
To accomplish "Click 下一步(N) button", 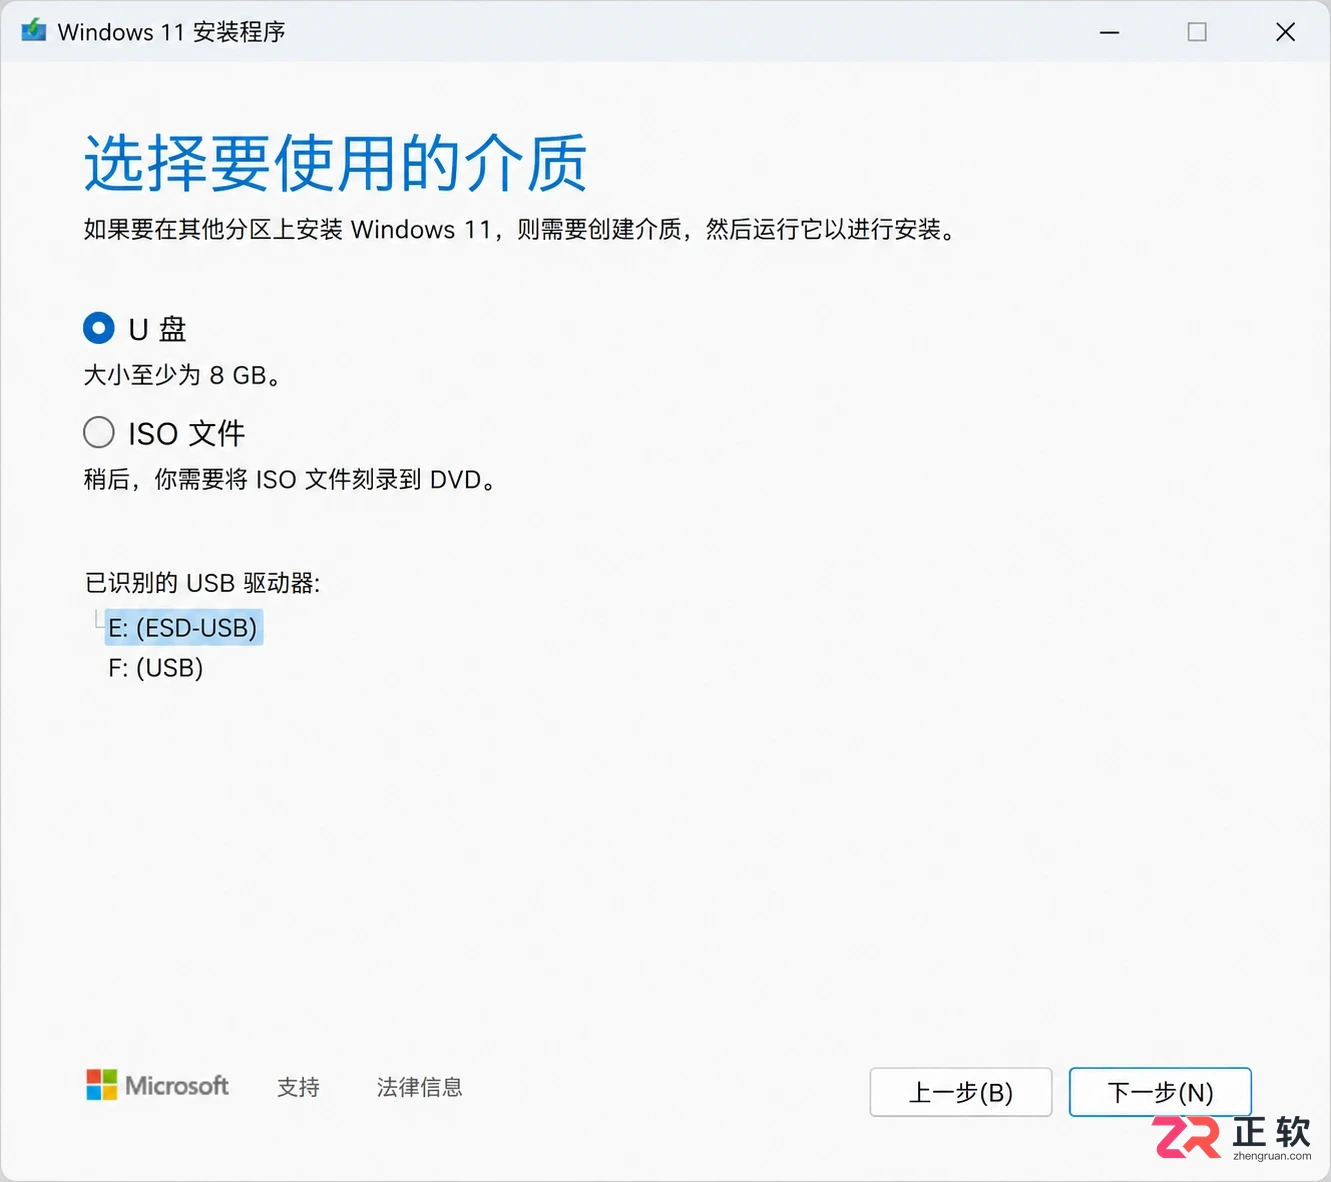I will pyautogui.click(x=1160, y=1092).
